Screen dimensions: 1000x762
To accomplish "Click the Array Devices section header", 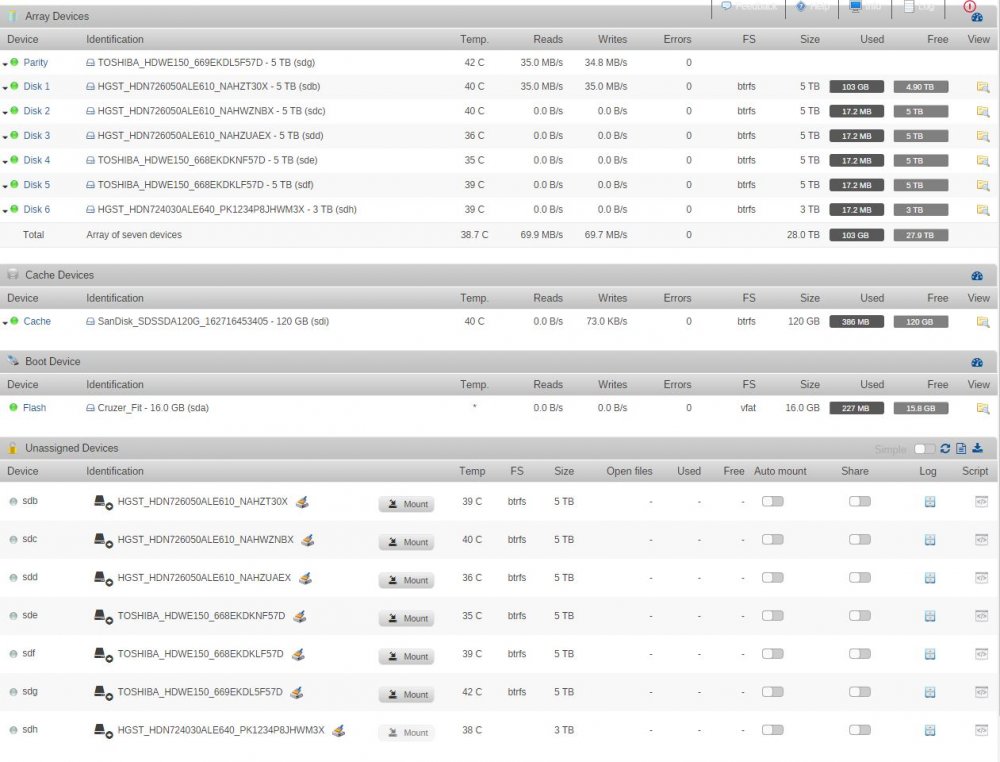I will click(x=499, y=17).
